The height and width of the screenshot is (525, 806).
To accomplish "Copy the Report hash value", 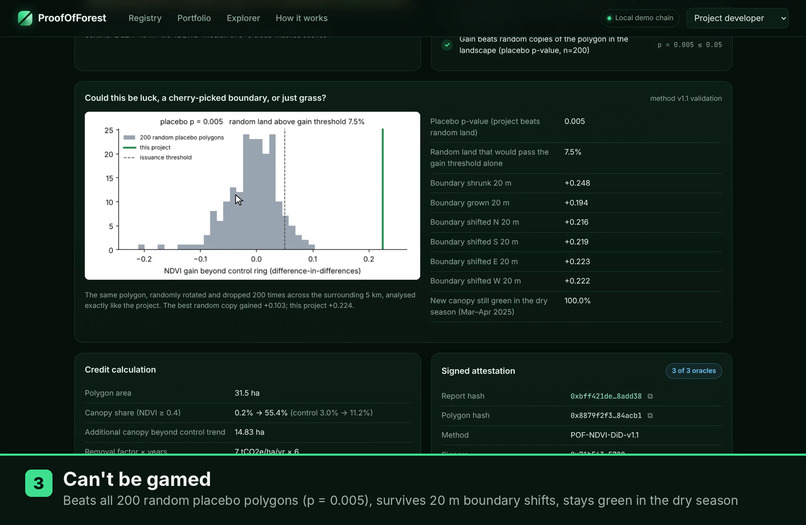I will (650, 396).
